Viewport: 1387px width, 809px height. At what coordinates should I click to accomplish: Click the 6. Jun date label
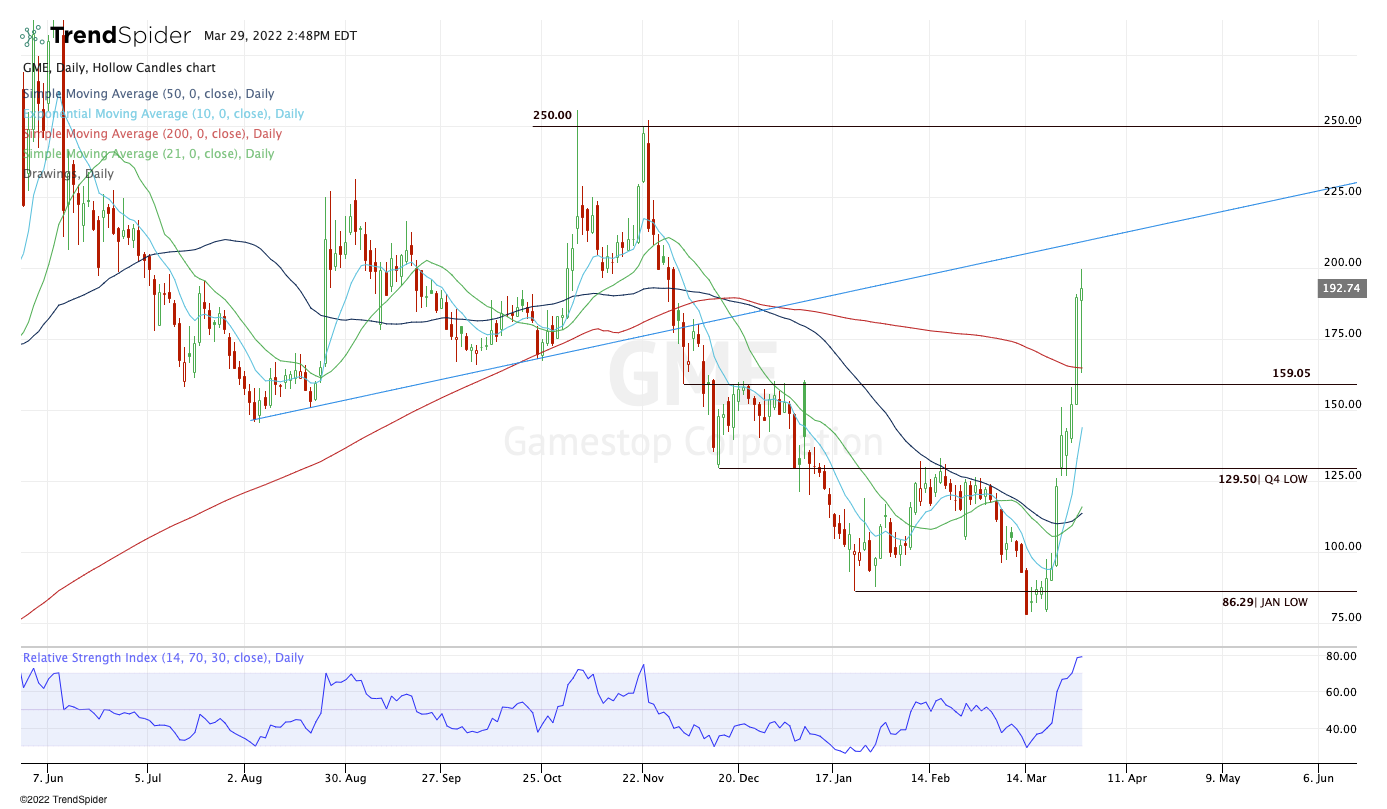[1319, 776]
